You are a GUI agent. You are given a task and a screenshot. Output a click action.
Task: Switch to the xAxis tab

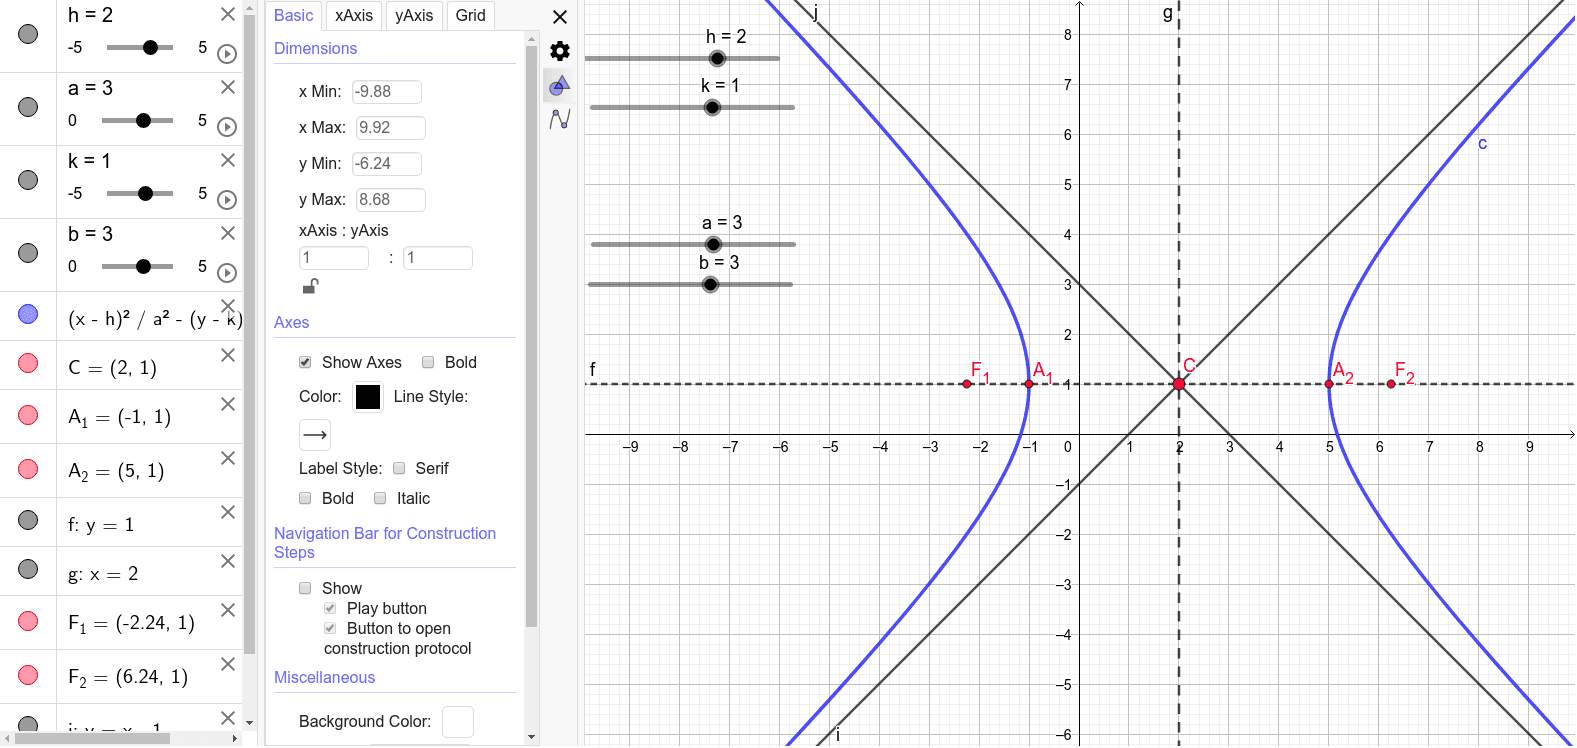[354, 16]
